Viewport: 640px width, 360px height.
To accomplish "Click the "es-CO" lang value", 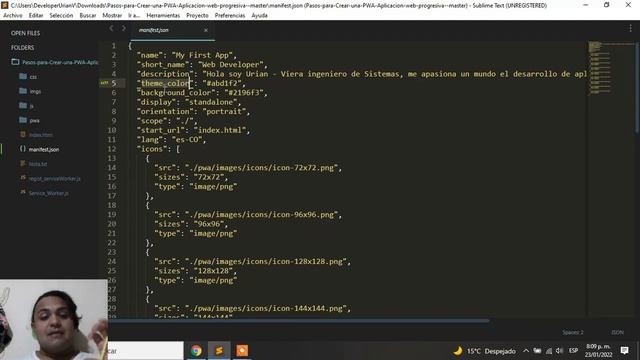I will 187,140.
